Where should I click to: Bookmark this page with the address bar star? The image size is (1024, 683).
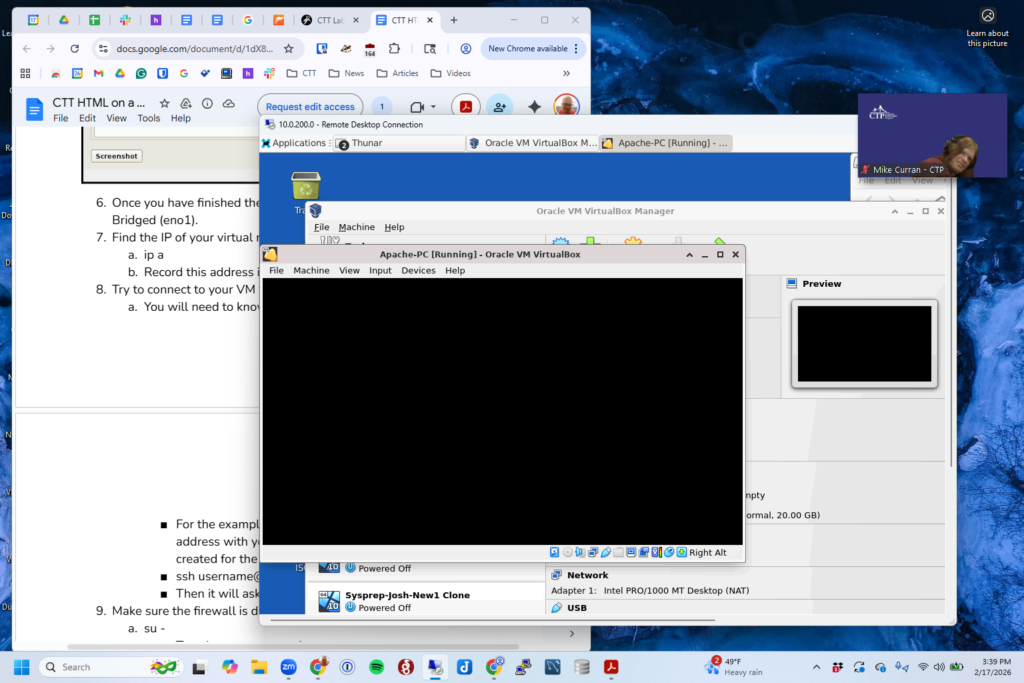288,48
